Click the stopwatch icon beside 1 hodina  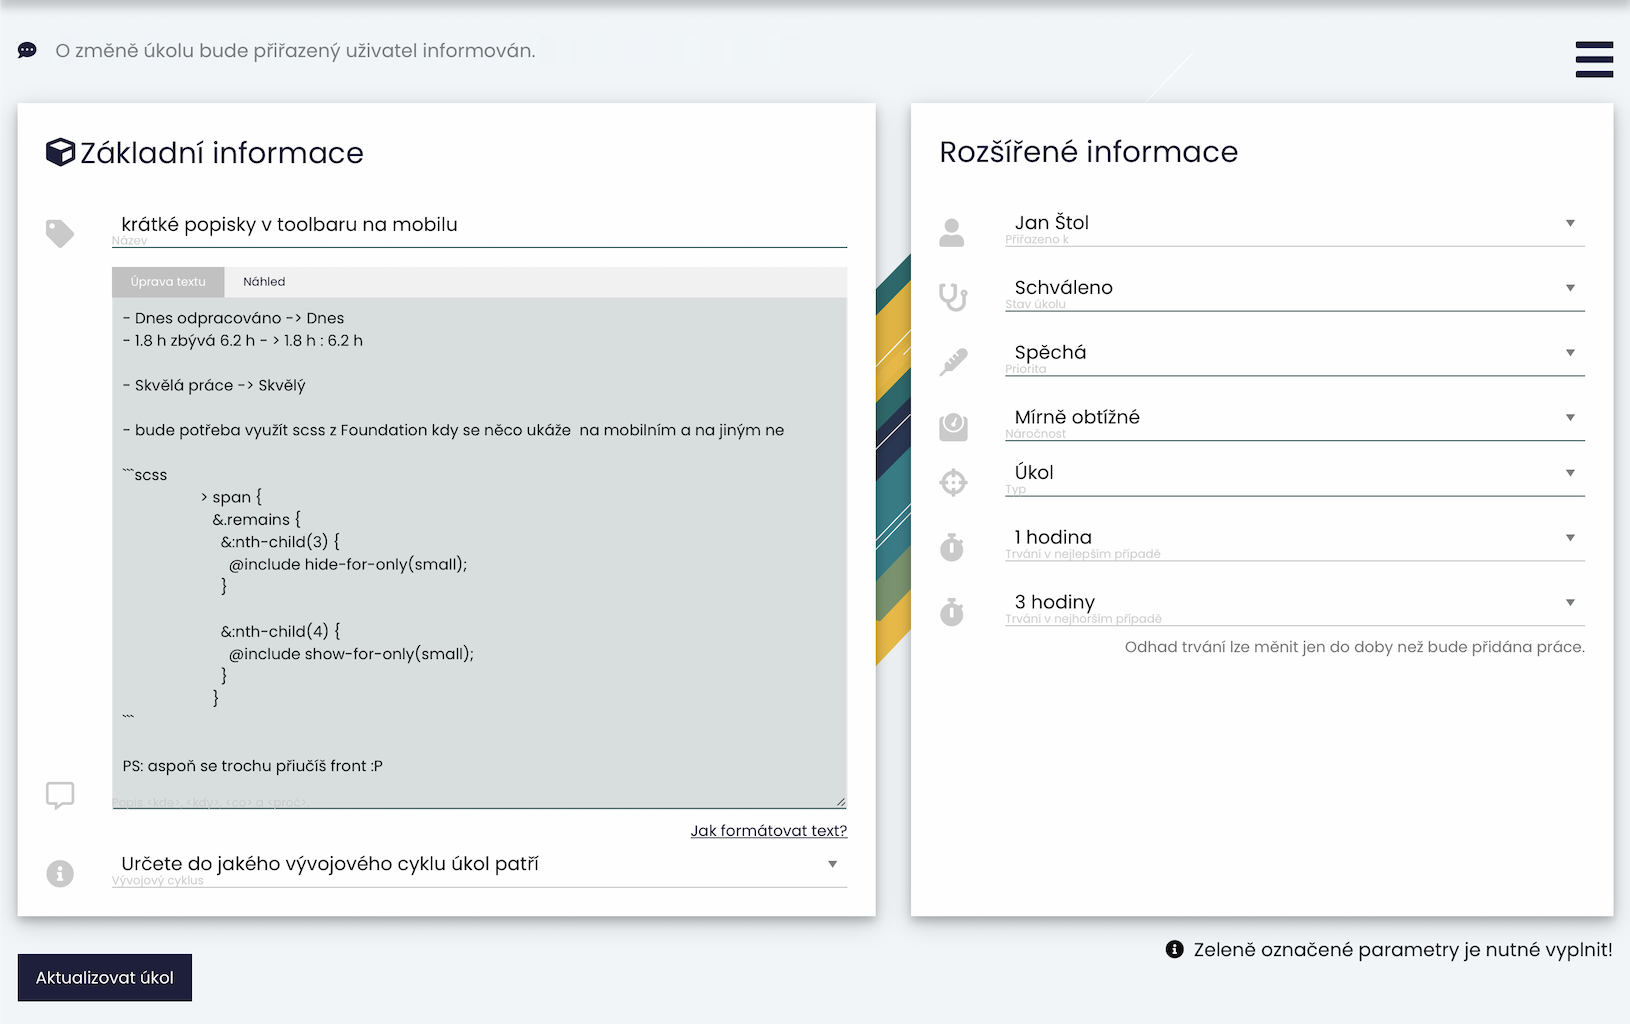(952, 547)
